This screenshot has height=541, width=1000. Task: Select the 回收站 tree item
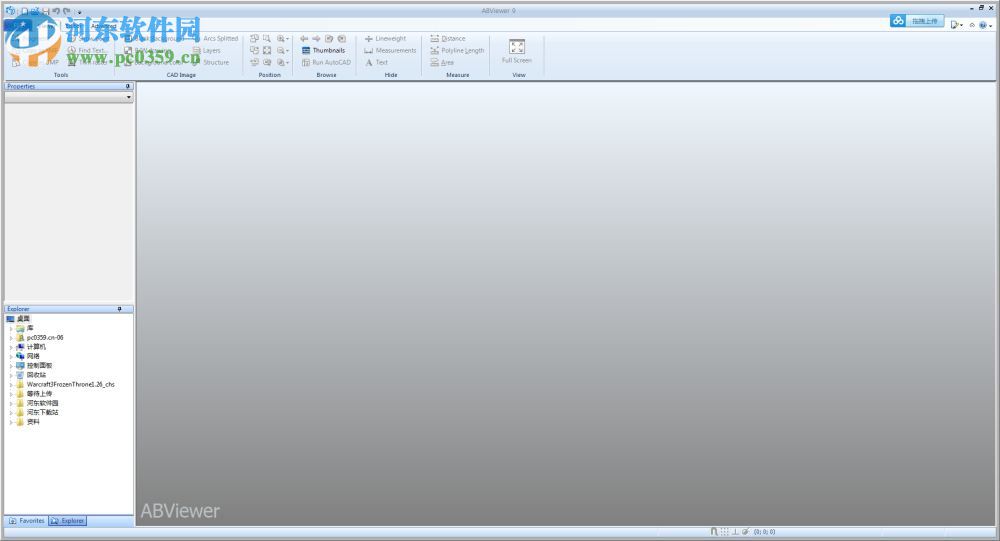click(36, 375)
